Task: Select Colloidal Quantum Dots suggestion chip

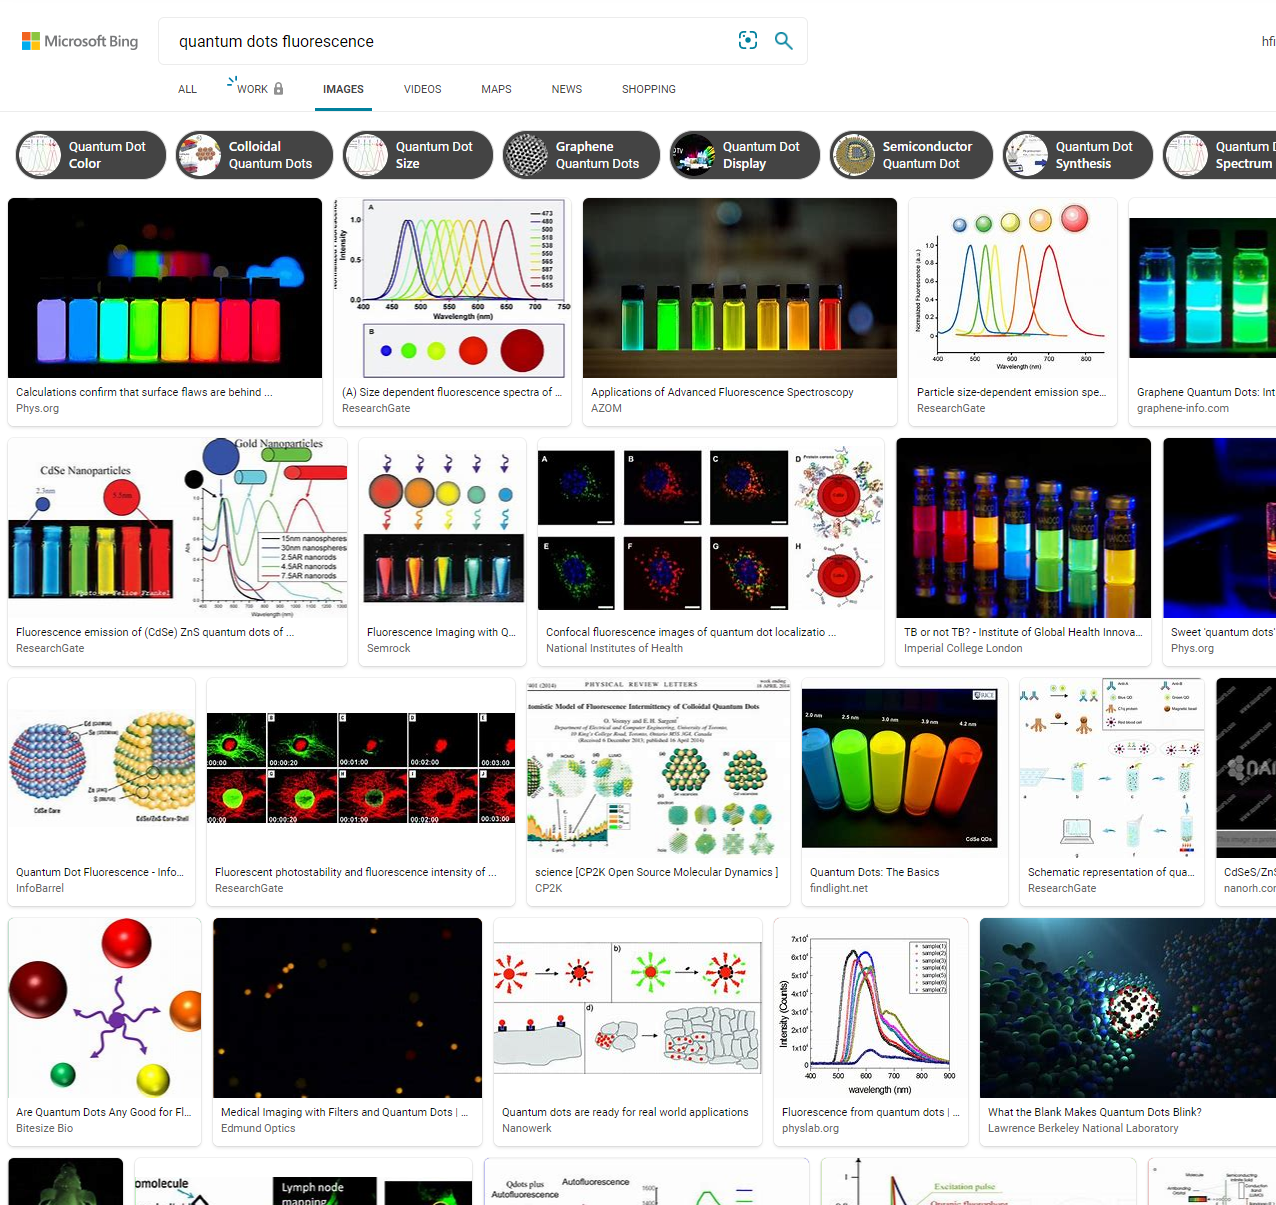Action: point(254,155)
